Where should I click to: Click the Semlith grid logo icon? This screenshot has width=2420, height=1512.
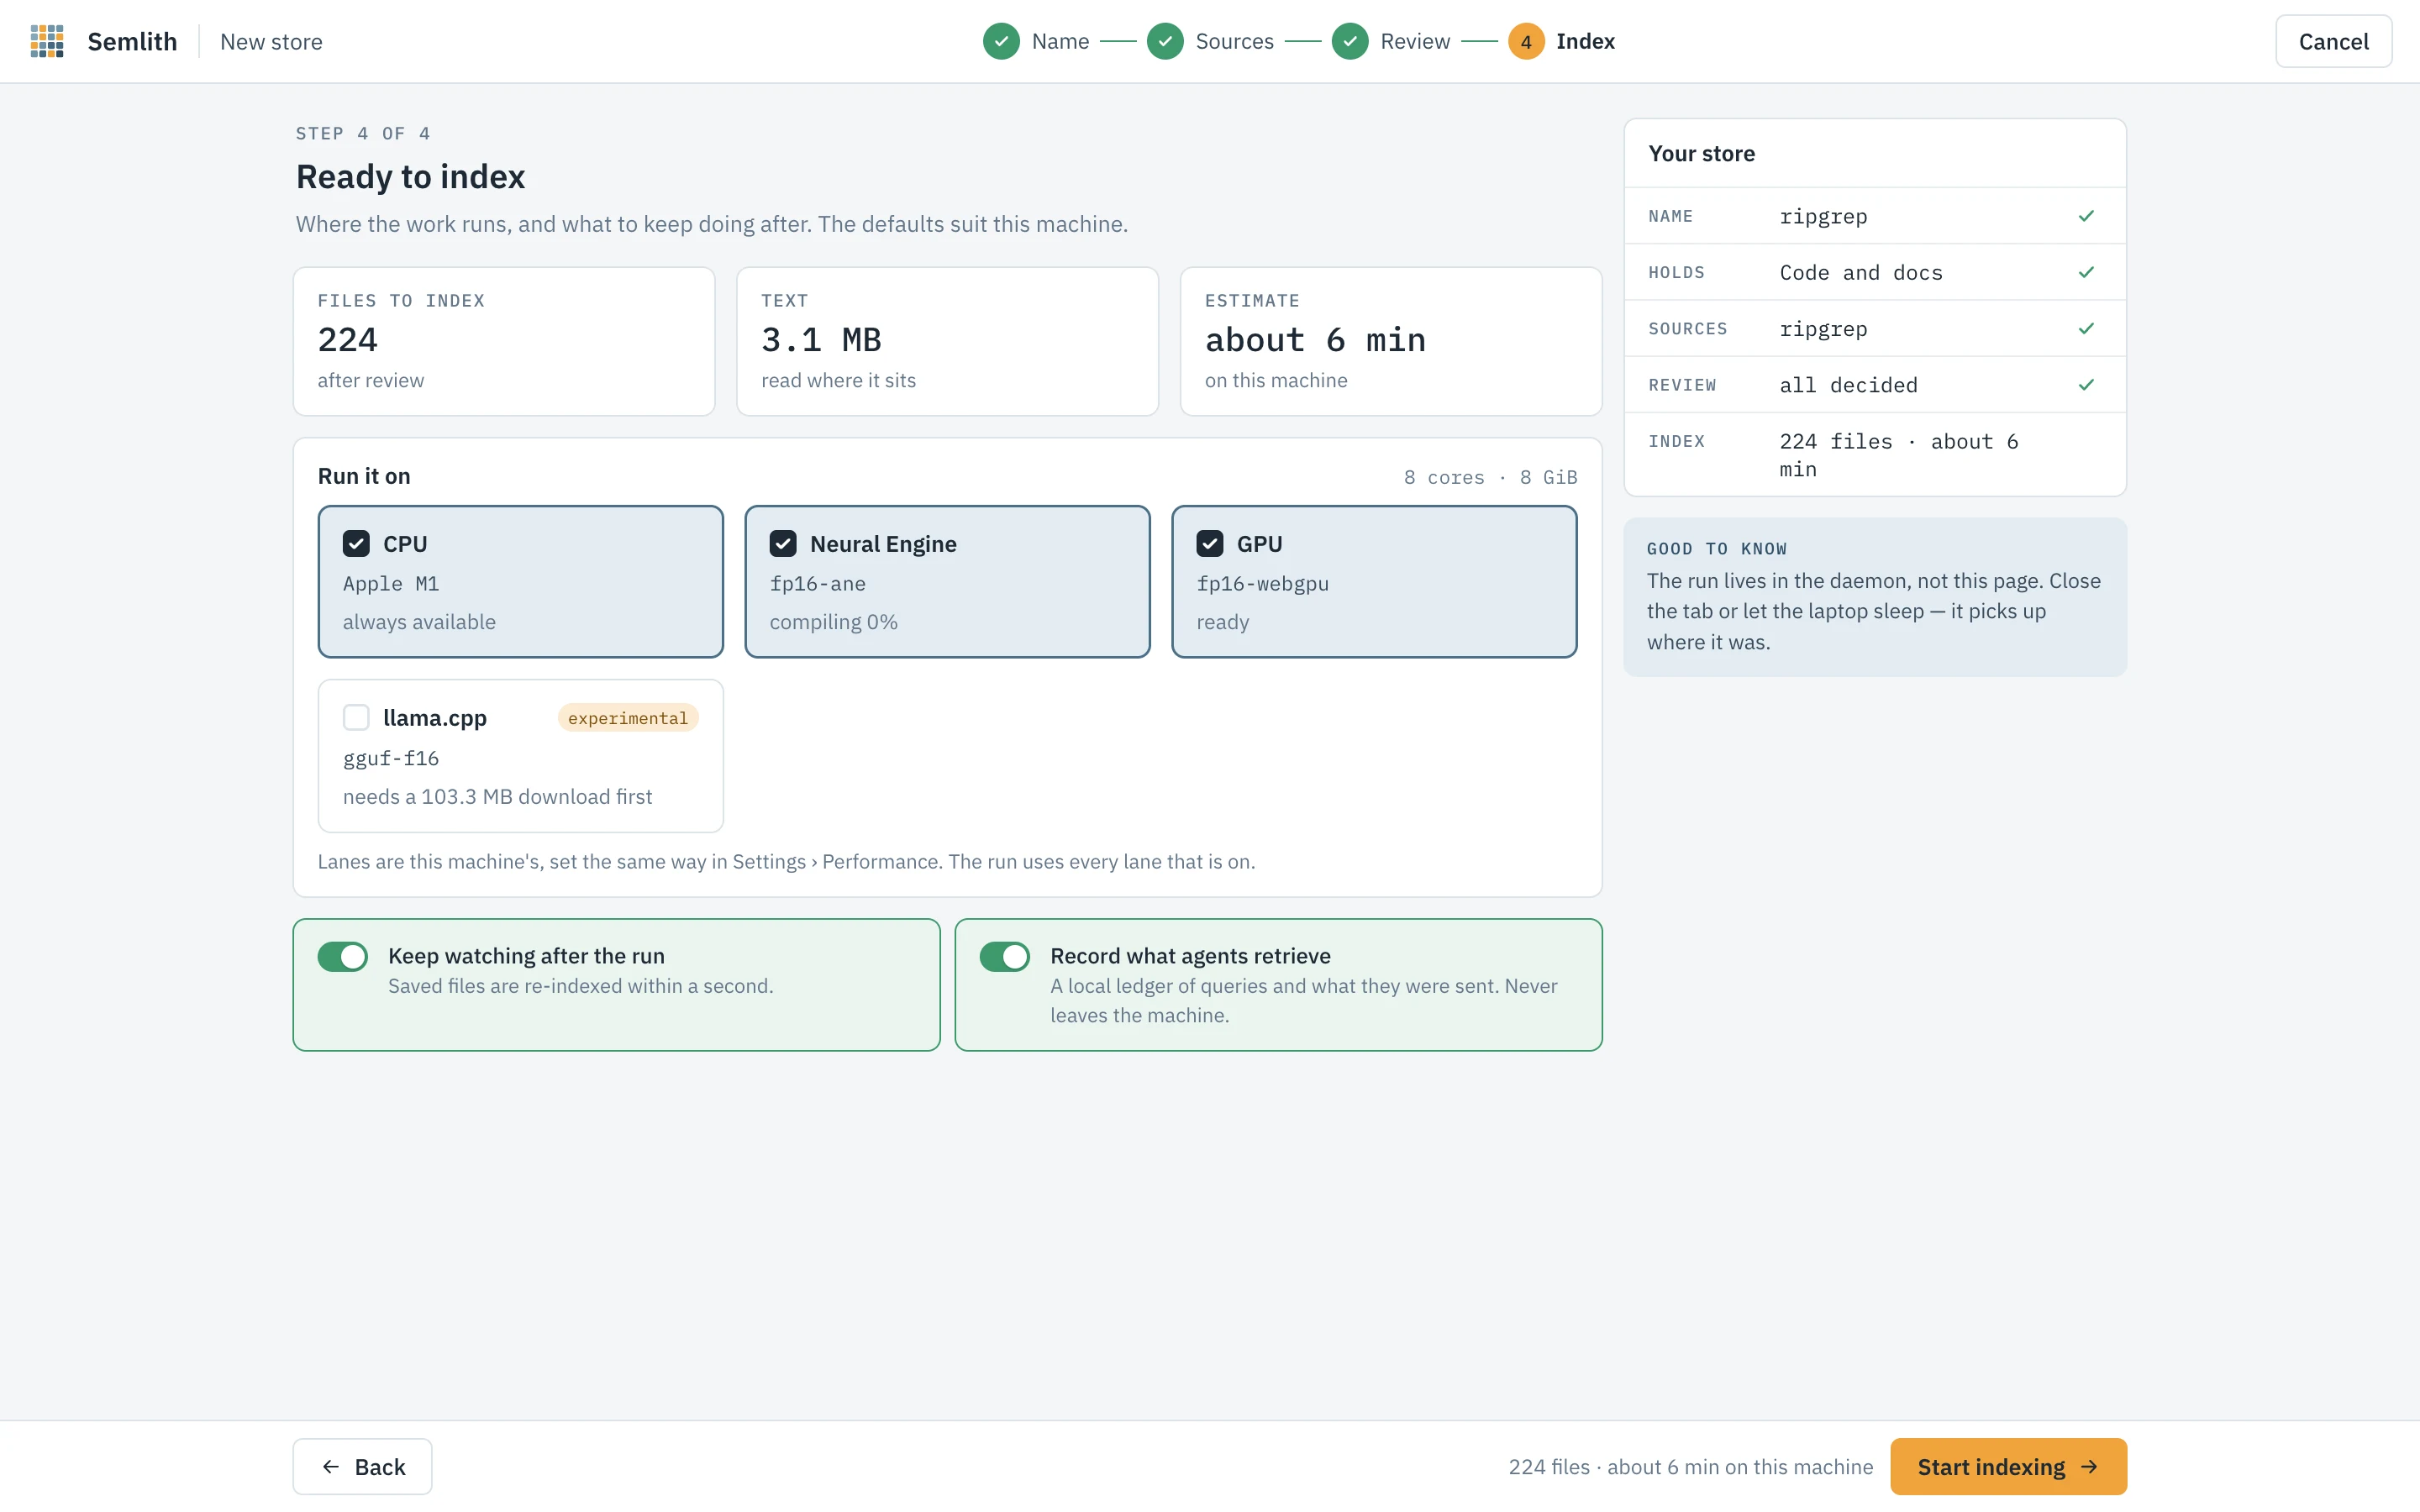click(x=47, y=41)
